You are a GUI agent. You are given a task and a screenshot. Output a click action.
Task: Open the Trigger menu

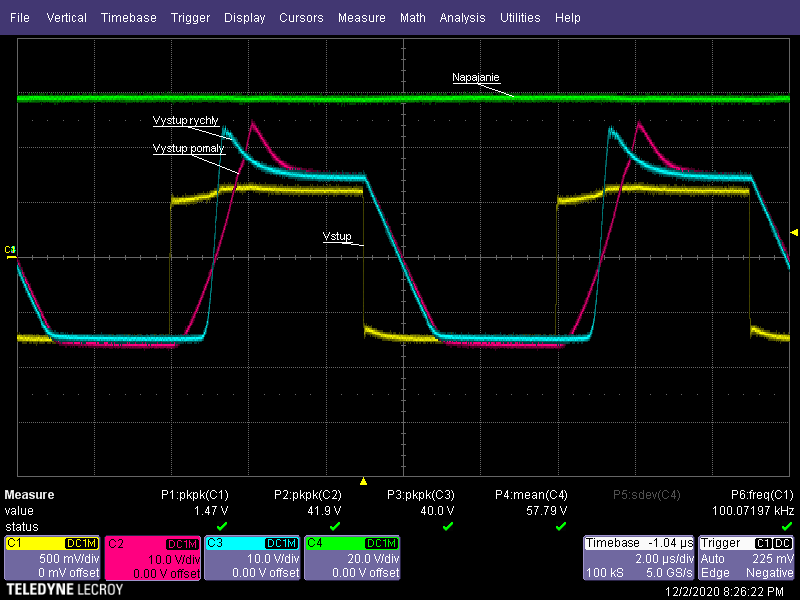(x=190, y=18)
